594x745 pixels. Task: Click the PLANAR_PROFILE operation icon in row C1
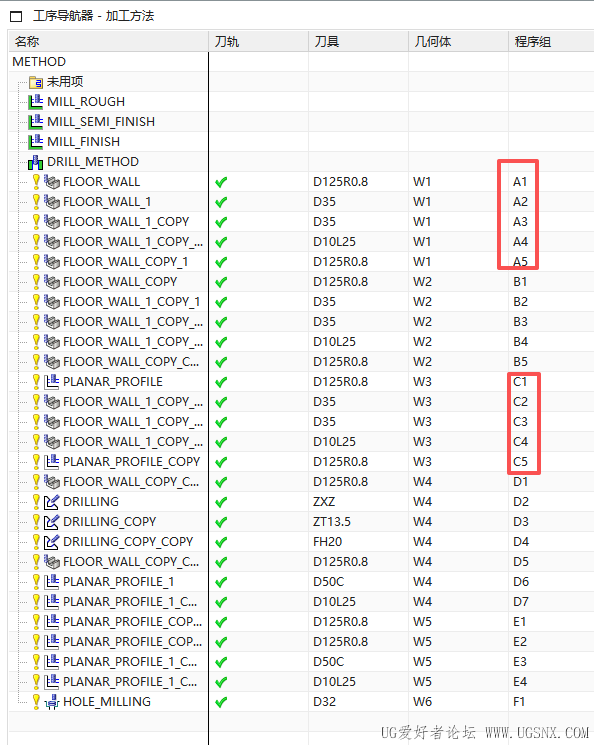click(52, 382)
